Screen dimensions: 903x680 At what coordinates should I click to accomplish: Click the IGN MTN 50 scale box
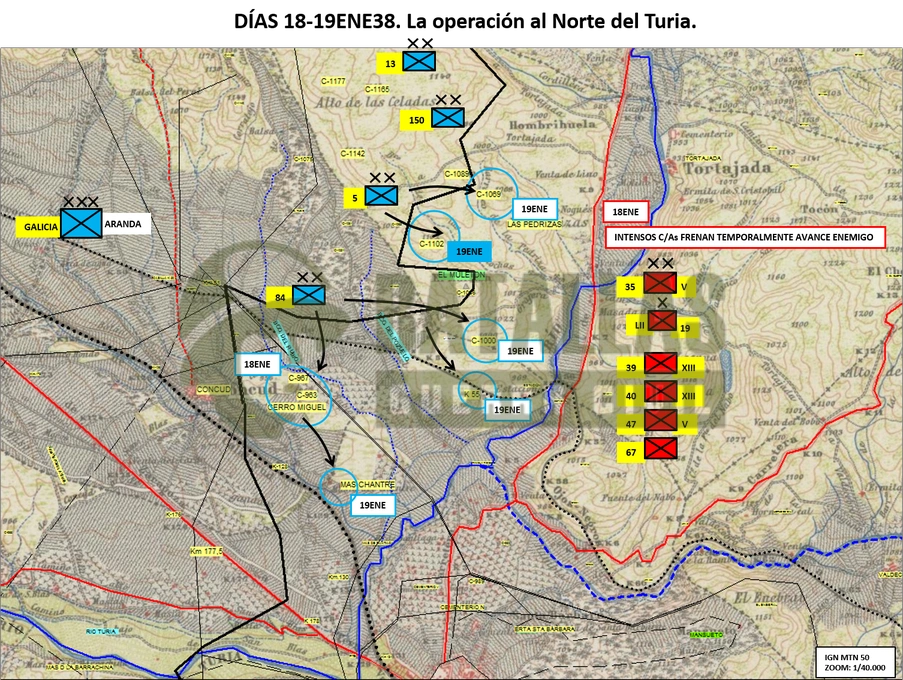[855, 662]
